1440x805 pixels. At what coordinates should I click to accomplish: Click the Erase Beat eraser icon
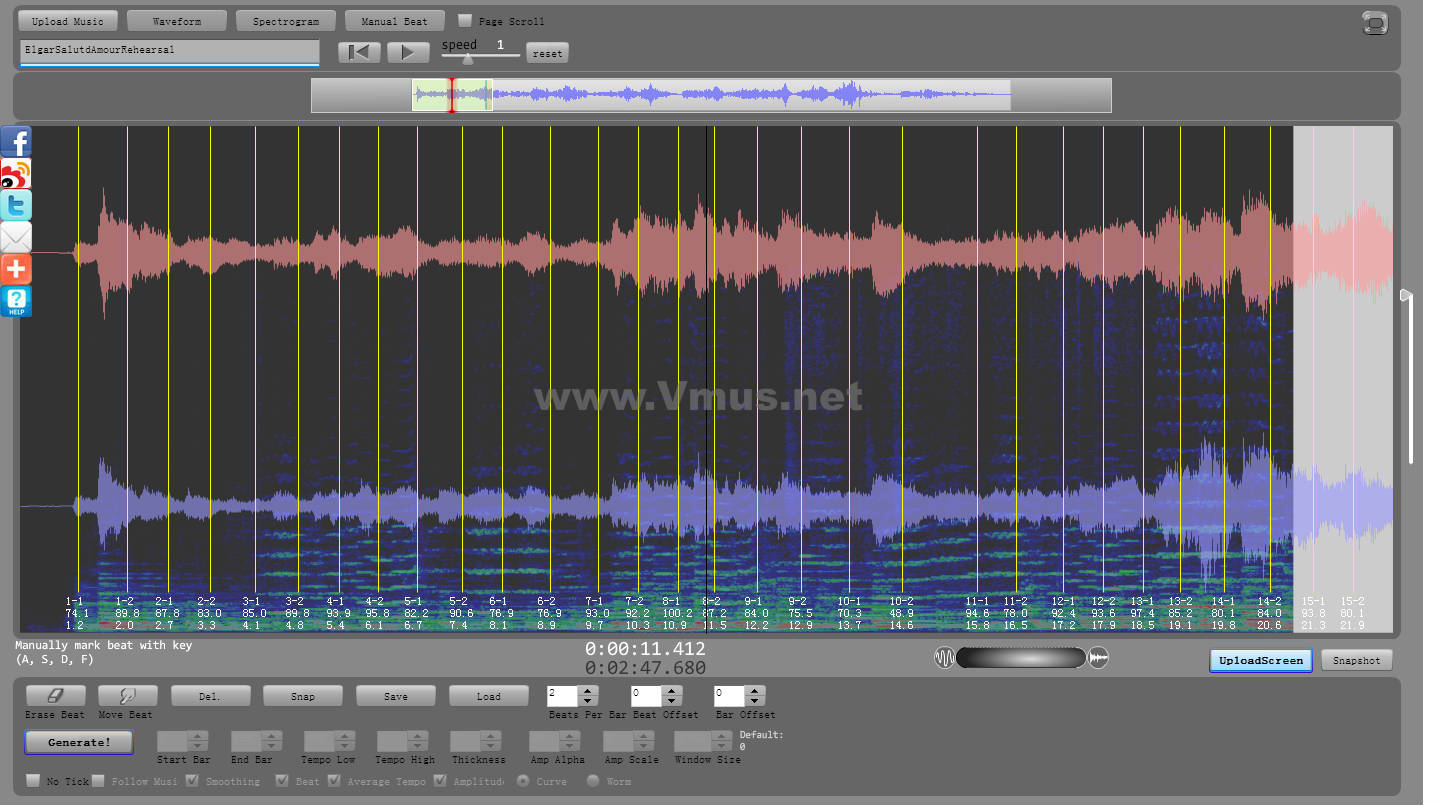55,696
